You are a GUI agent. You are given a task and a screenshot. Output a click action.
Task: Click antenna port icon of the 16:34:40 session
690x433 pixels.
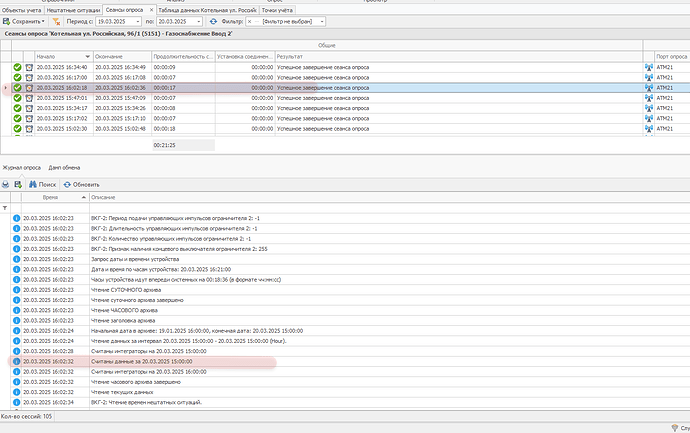coord(649,67)
